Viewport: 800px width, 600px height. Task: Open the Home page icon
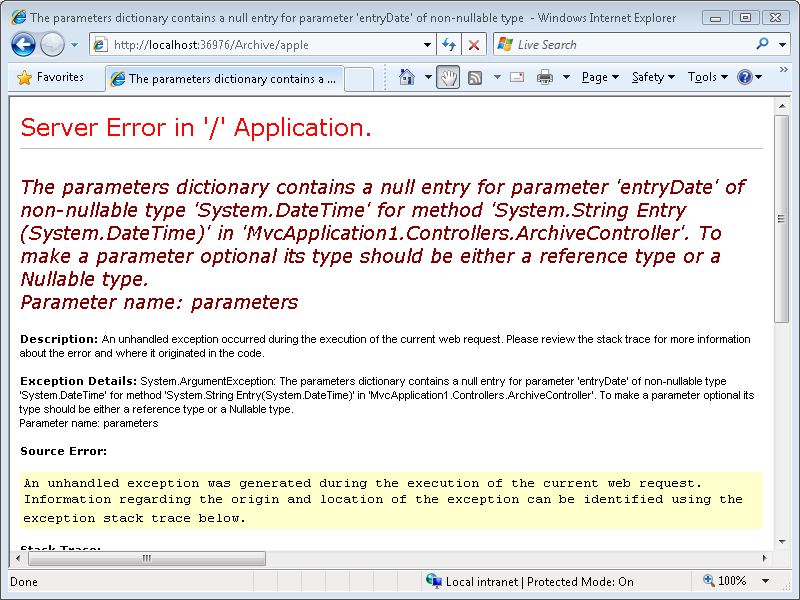(407, 77)
